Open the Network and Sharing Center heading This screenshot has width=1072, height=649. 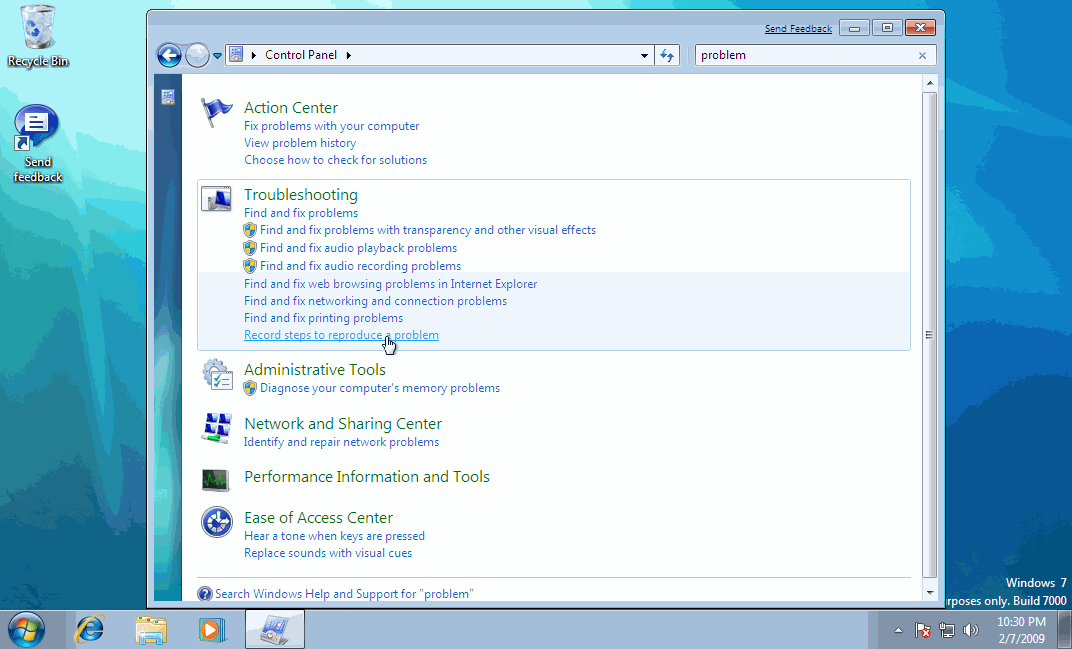point(343,423)
